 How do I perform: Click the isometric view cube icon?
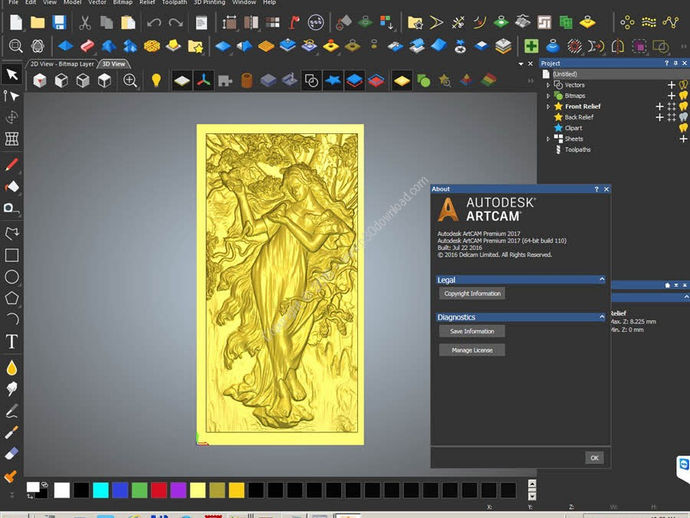coord(40,81)
